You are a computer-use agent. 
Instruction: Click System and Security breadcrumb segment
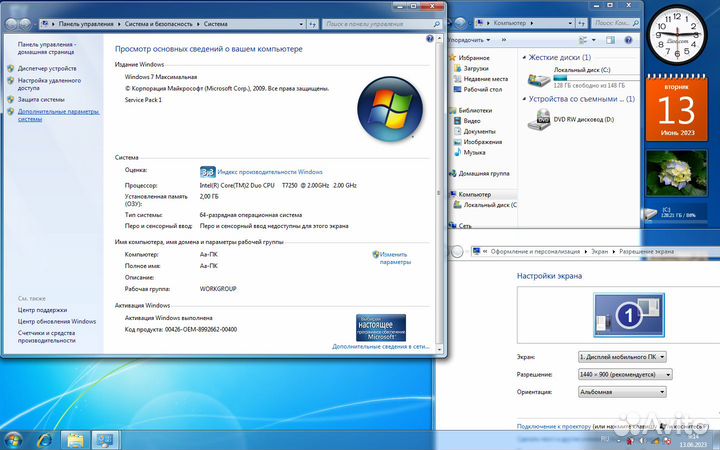[x=158, y=24]
